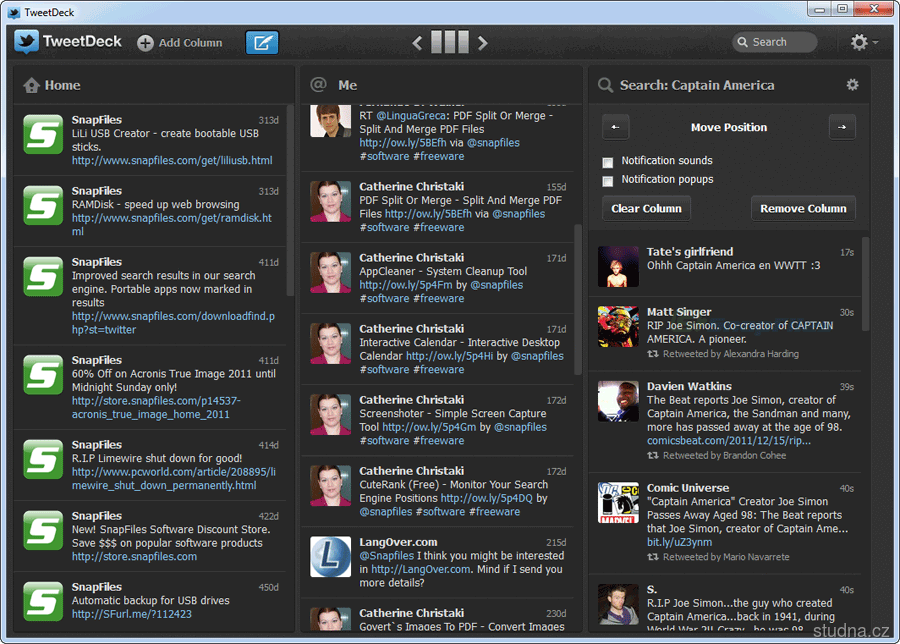This screenshot has height=644, width=900.
Task: Open the bit.ly/uZ3ynm link
Action: pos(680,542)
